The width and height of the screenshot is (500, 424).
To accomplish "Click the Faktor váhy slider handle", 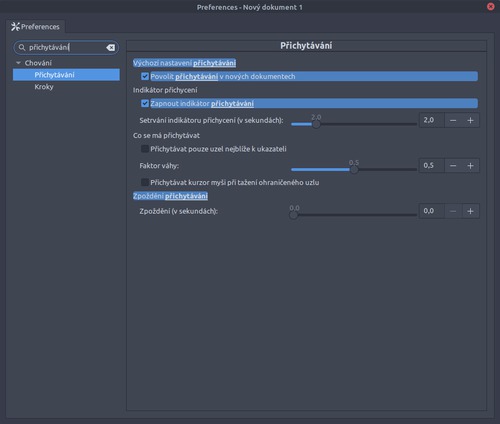I will (354, 169).
